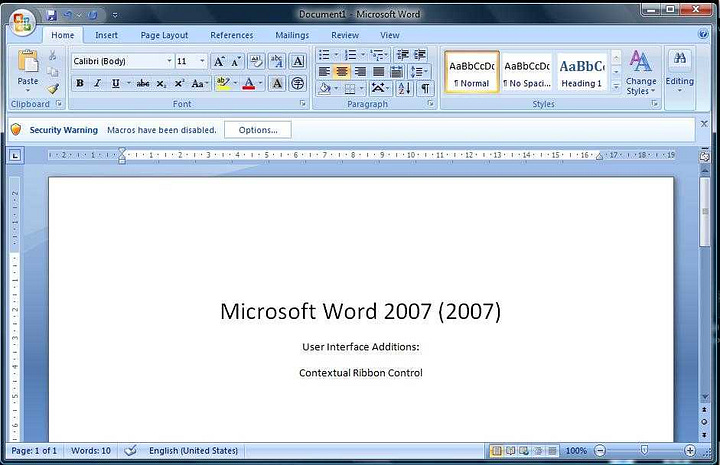Switch to the Review tab
The width and height of the screenshot is (720, 465).
click(345, 35)
